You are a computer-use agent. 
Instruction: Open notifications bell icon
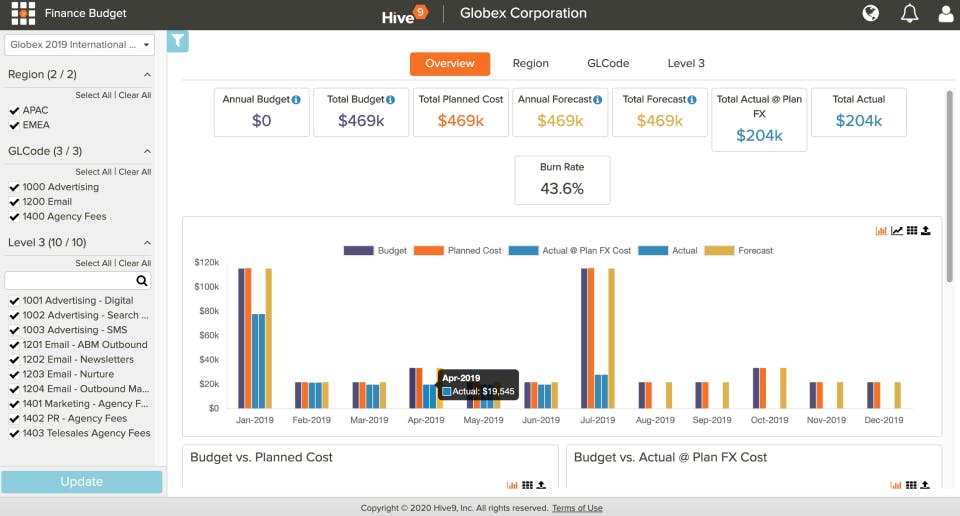[x=909, y=13]
